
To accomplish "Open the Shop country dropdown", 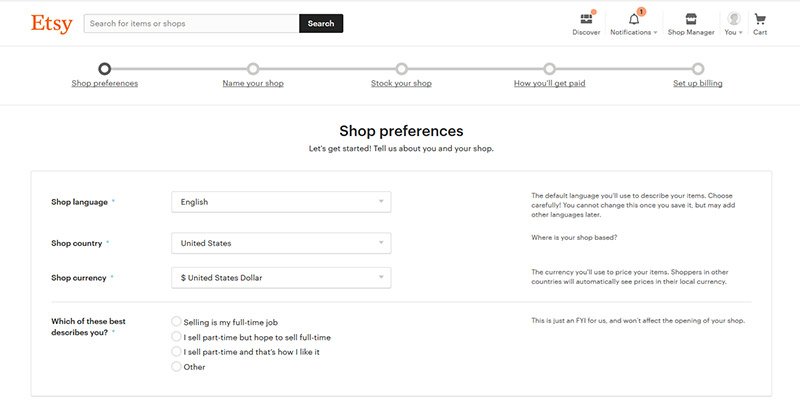I will pyautogui.click(x=281, y=243).
